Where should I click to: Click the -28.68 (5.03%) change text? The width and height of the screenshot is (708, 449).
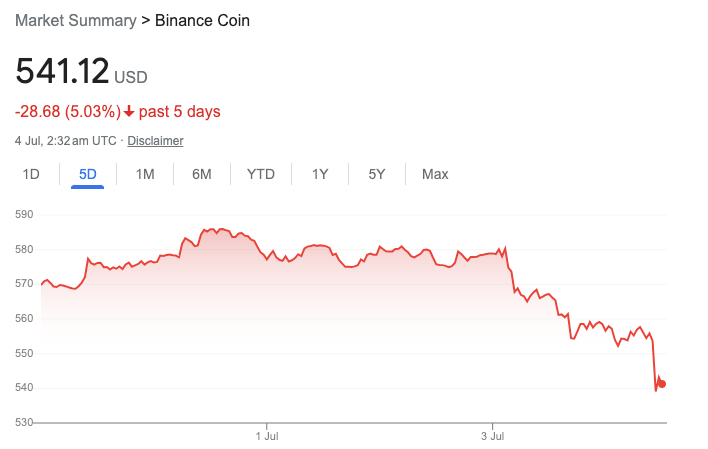67,111
